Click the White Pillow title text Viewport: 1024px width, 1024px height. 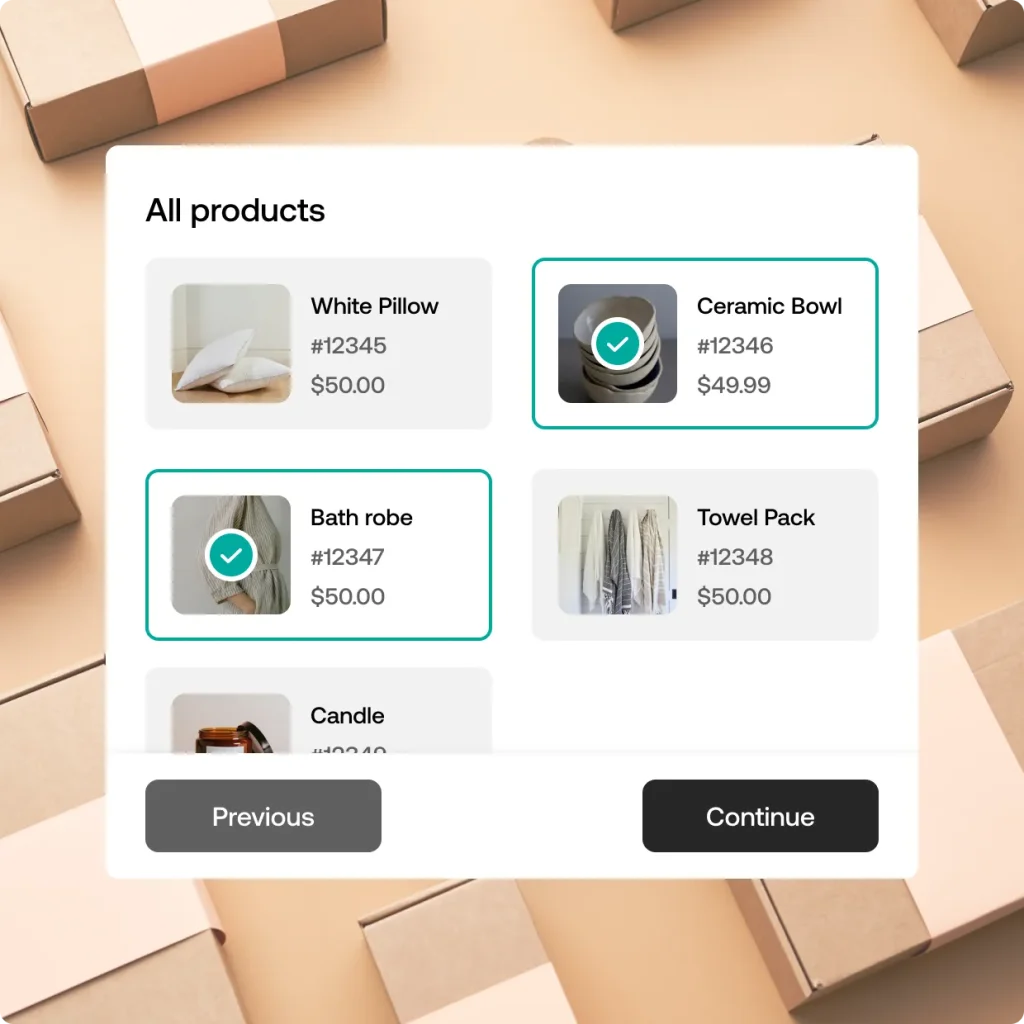pyautogui.click(x=374, y=306)
